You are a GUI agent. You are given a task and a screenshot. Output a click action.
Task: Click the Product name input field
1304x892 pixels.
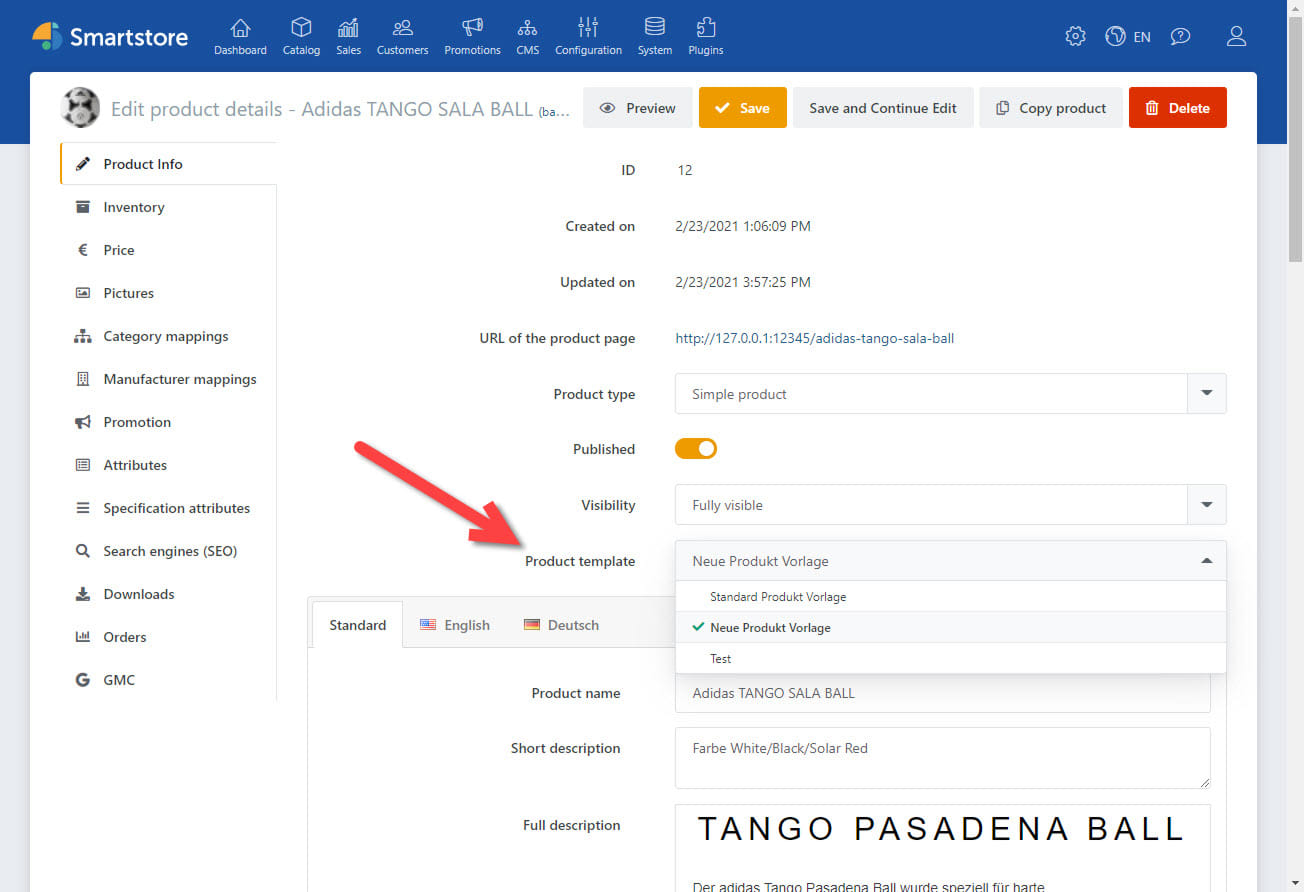coord(942,693)
